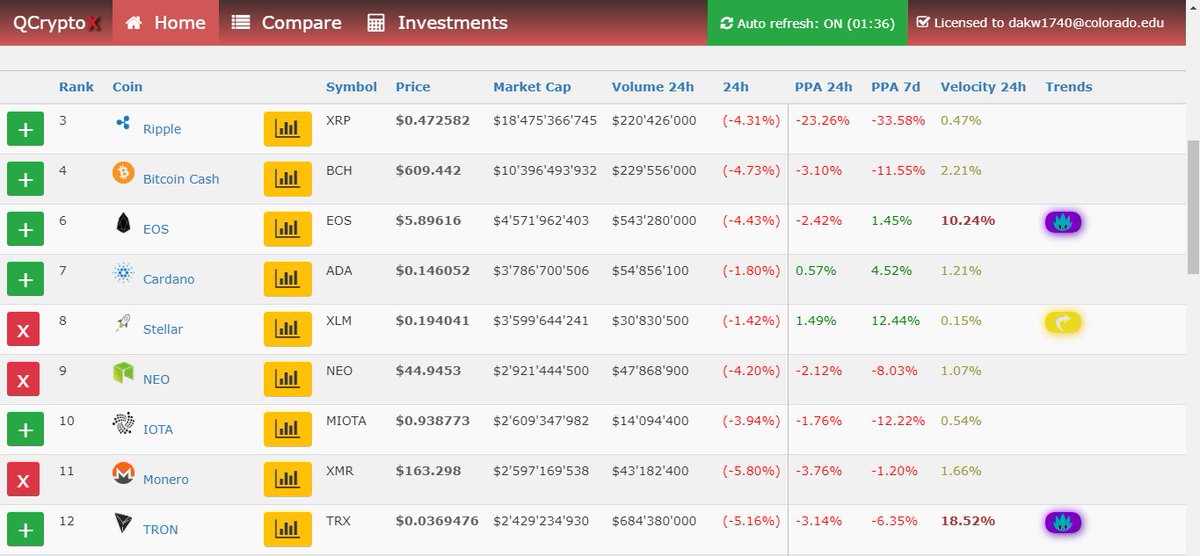
Task: Open the chart icon in NEO row
Action: [286, 379]
